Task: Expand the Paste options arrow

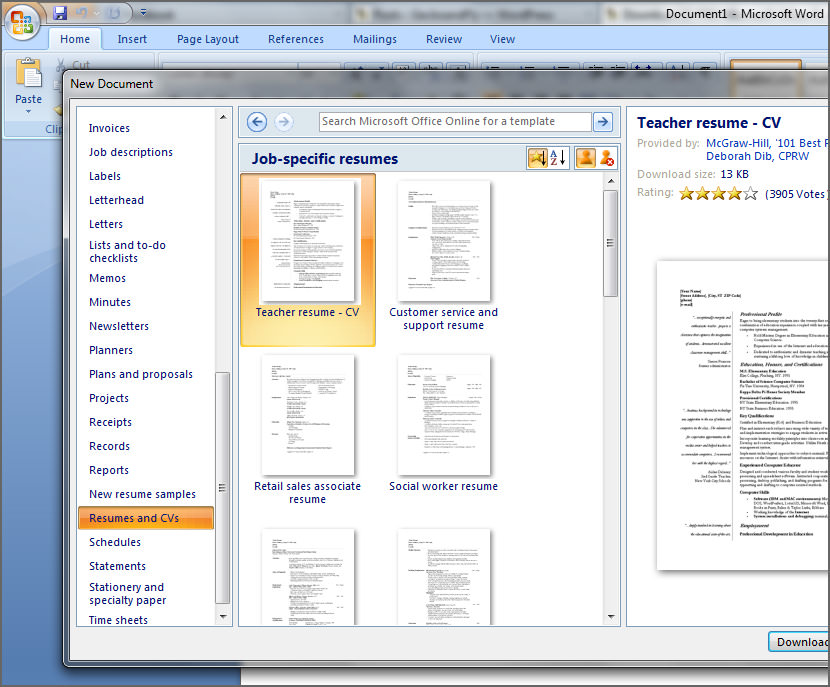Action: [29, 112]
